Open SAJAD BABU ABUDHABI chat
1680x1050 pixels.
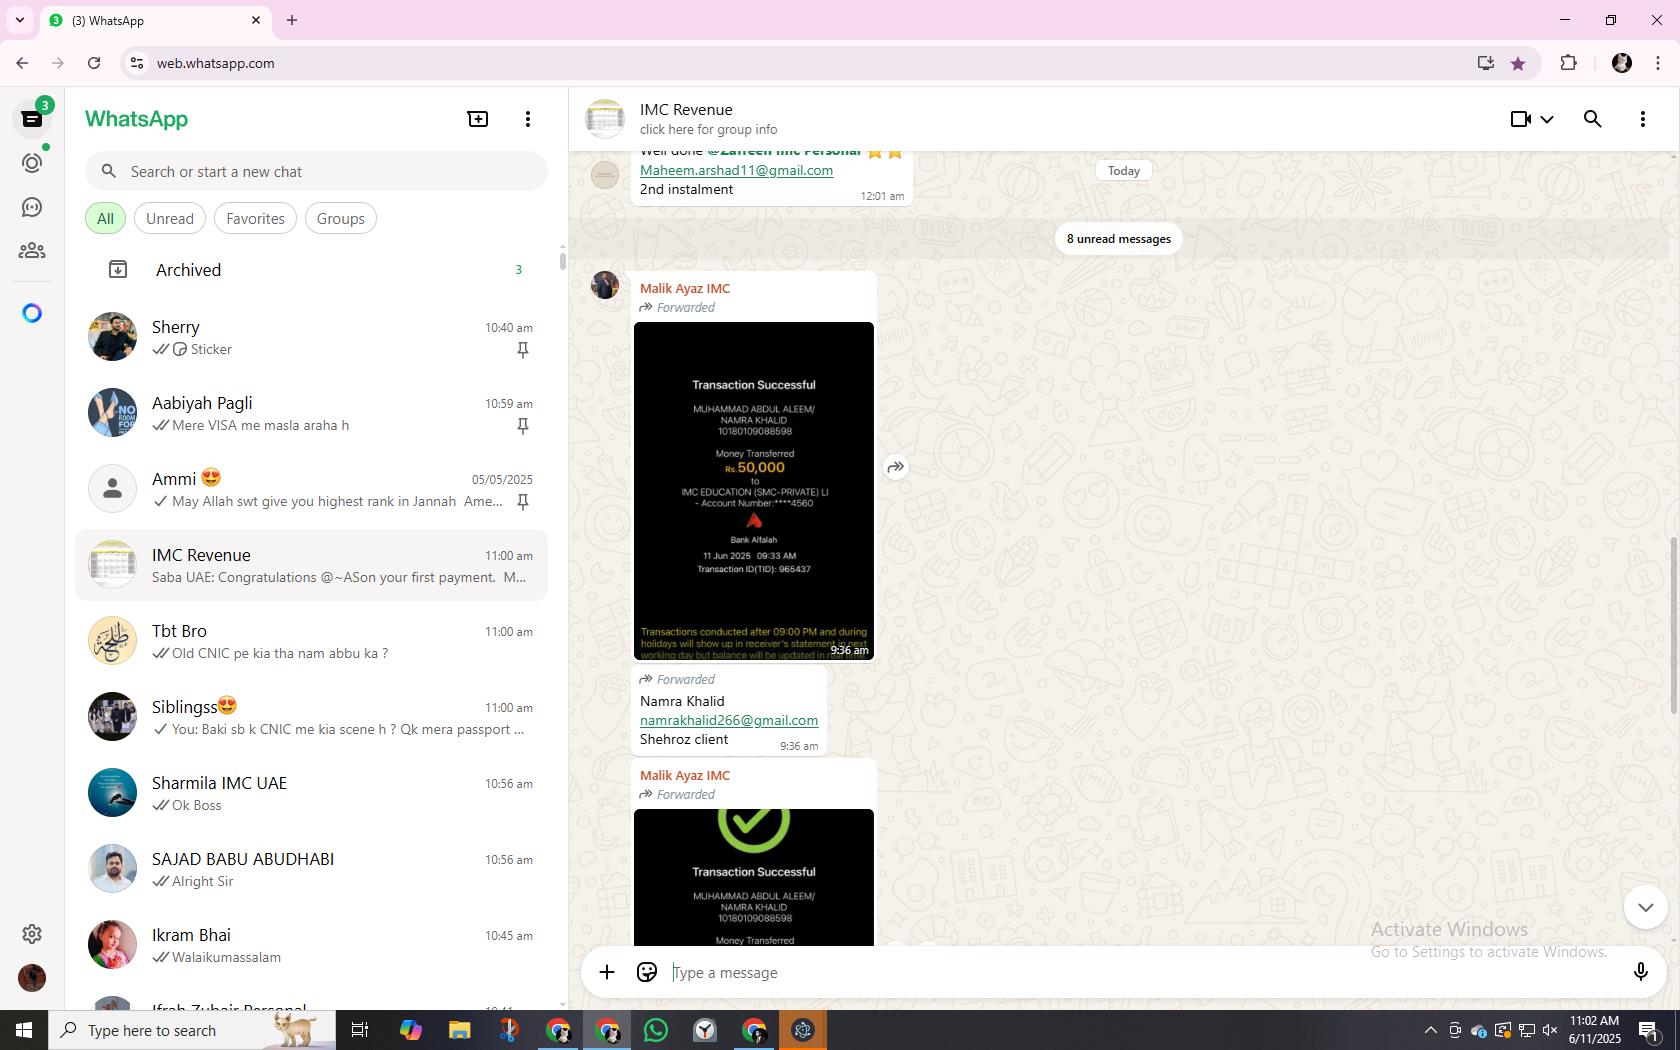point(312,869)
